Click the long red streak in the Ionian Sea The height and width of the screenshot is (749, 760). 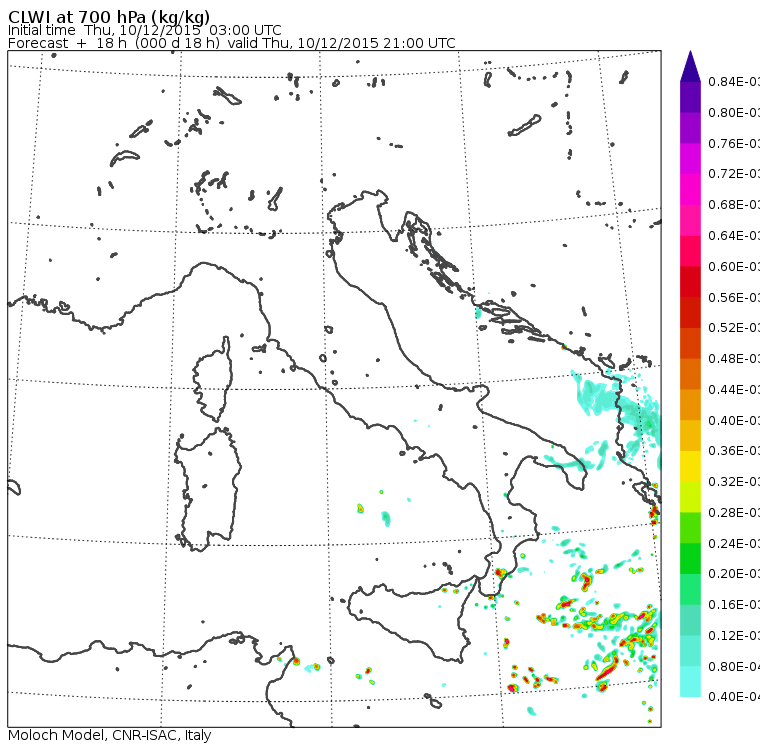tap(607, 668)
